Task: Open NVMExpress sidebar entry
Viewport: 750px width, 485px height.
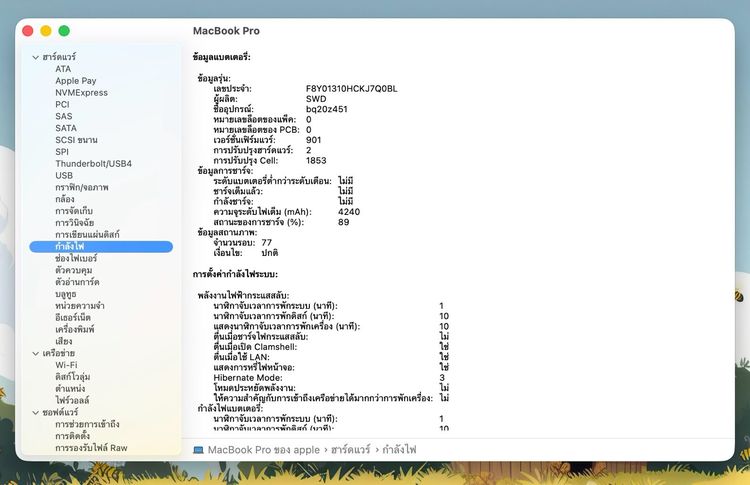Action: coord(81,93)
